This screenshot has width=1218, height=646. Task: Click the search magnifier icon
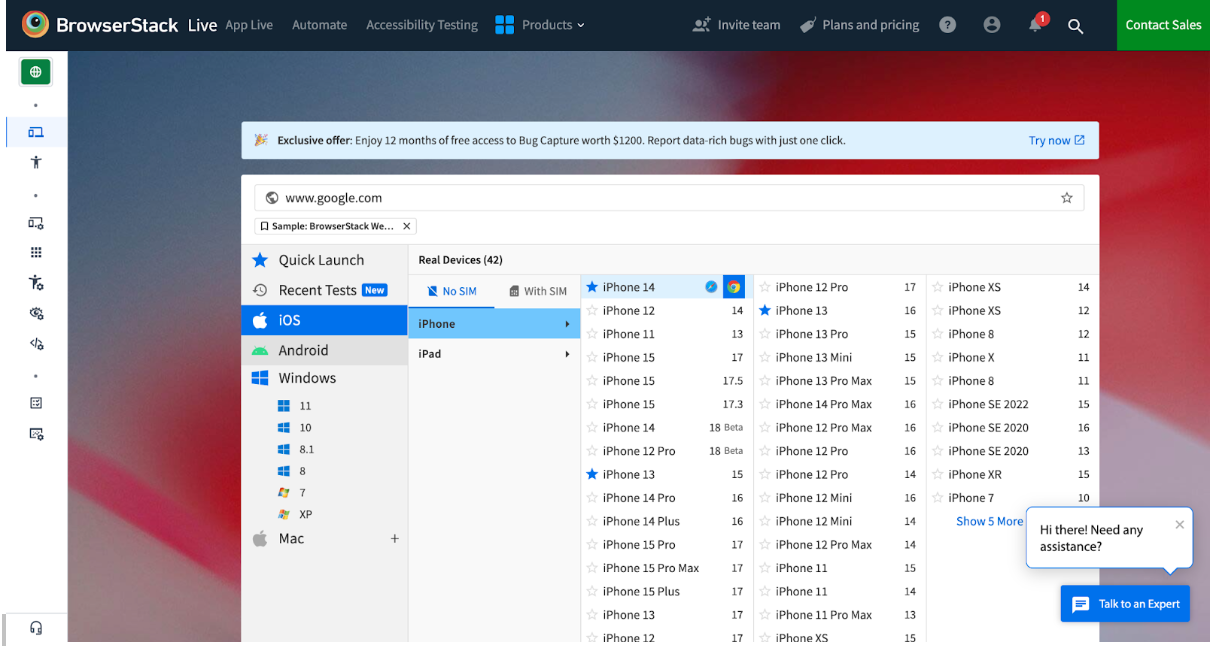tap(1076, 26)
